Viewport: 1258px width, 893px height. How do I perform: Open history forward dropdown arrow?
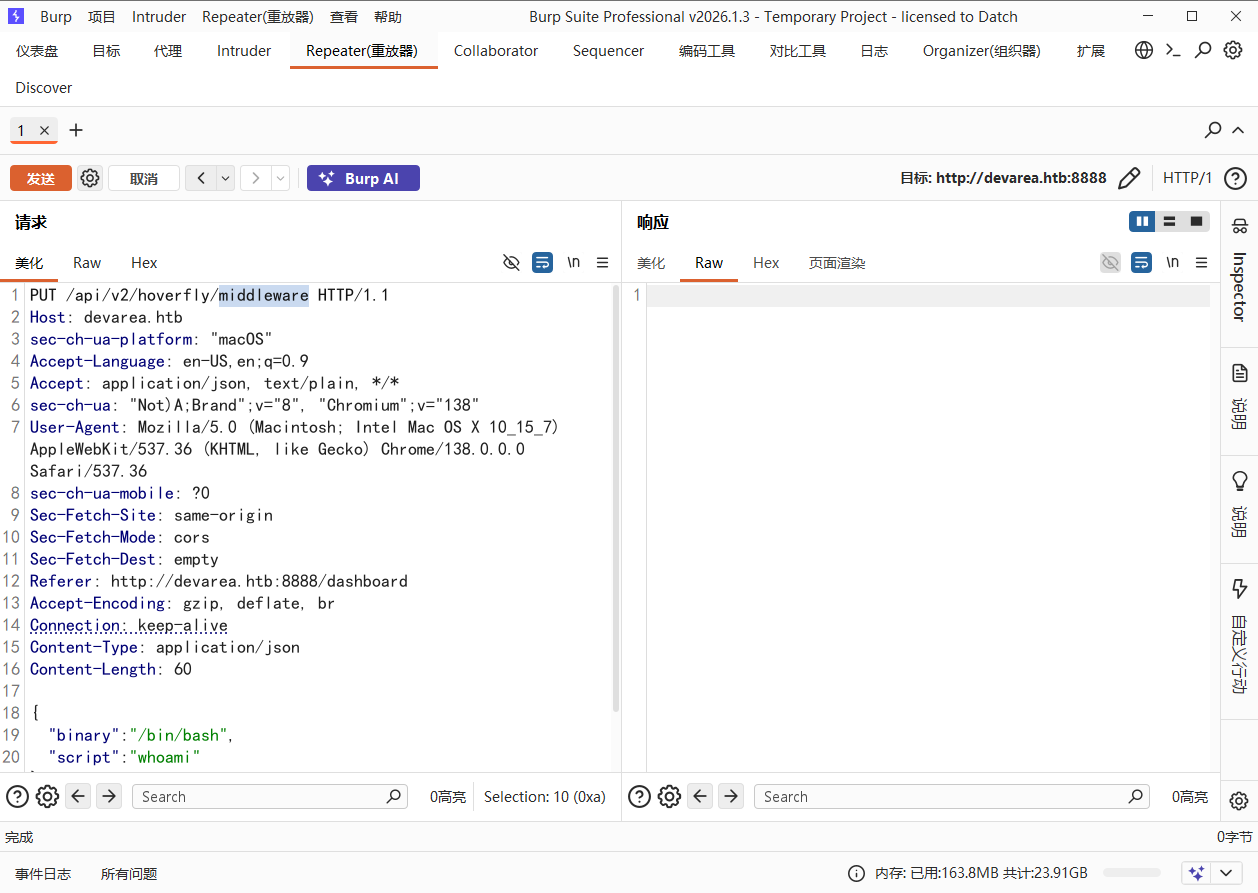pyautogui.click(x=280, y=178)
